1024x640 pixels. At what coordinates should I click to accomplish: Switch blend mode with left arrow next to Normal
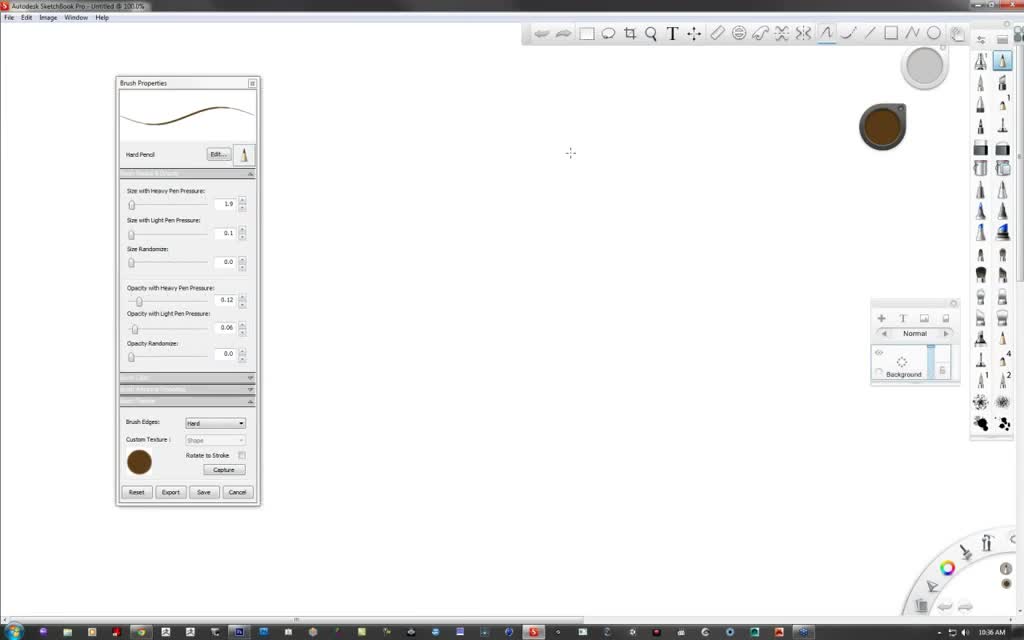[884, 334]
